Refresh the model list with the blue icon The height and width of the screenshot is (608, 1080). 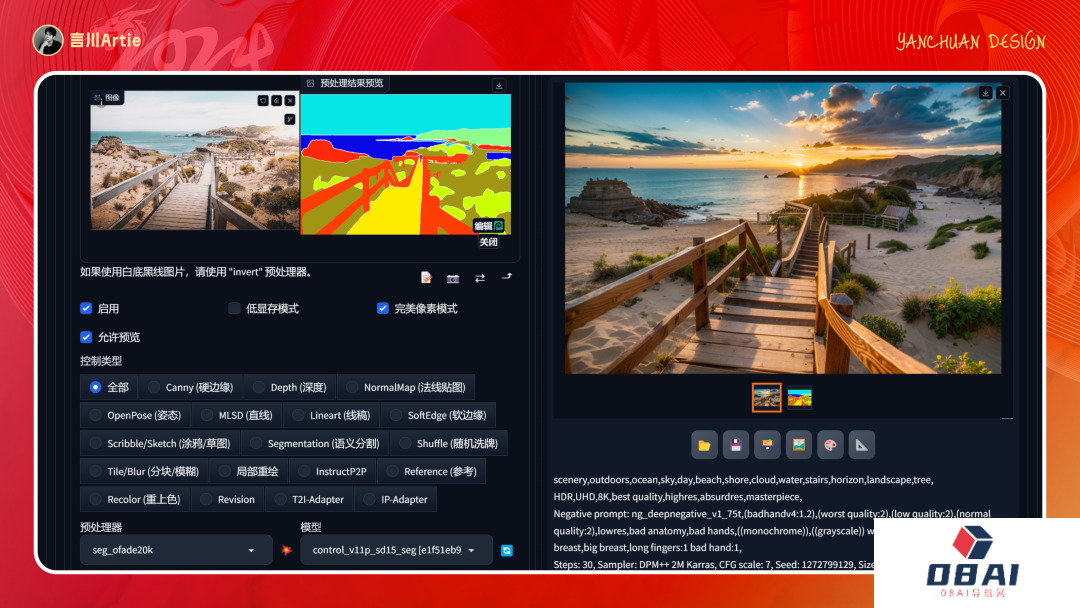(507, 550)
